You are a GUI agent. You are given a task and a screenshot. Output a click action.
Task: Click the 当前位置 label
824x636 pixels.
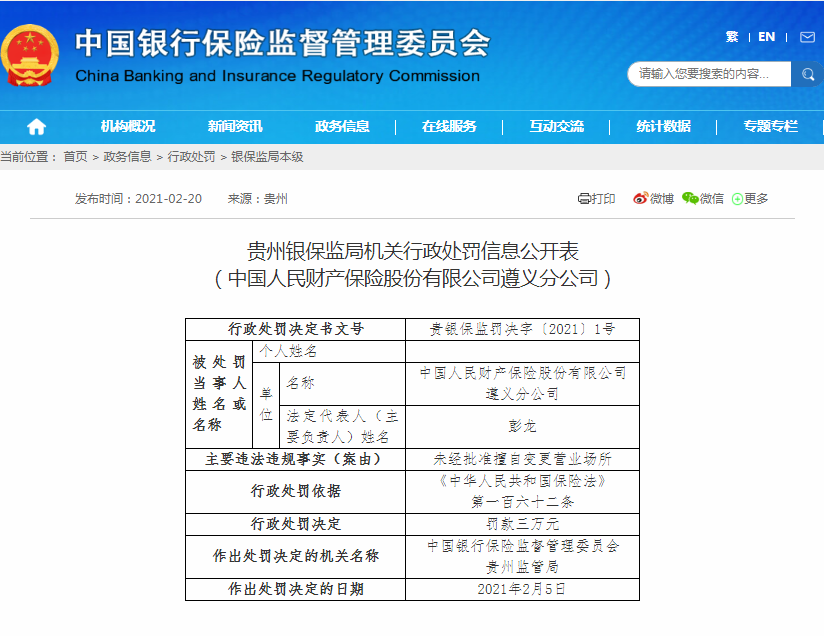[x=28, y=157]
